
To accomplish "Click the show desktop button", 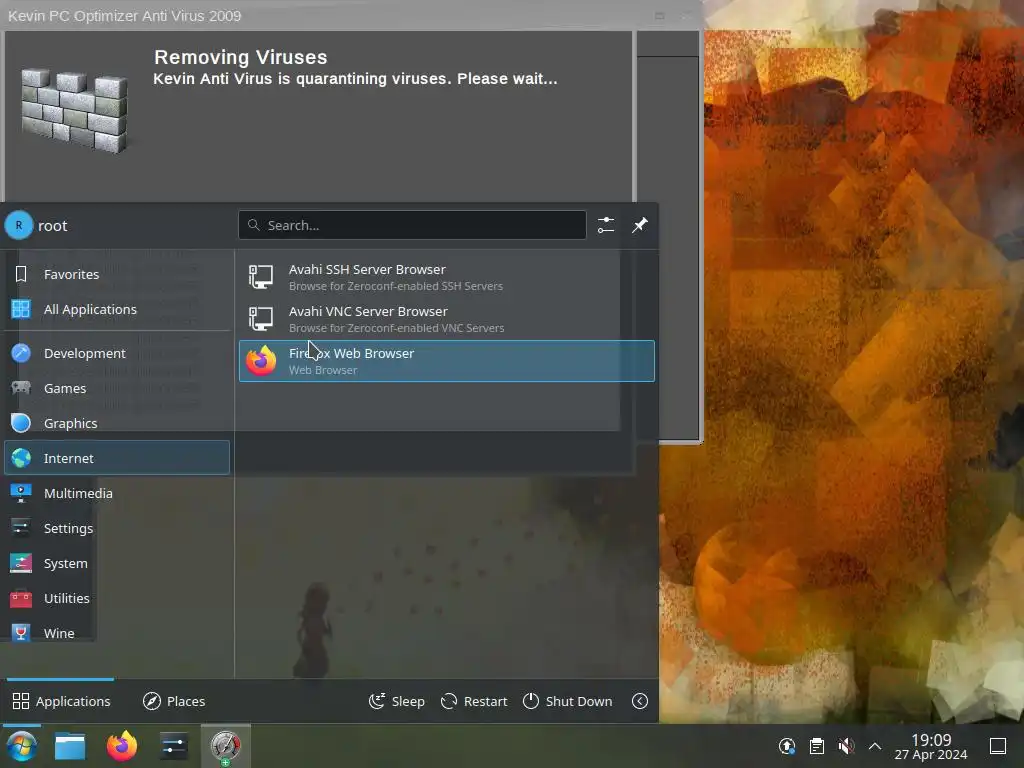I will click(998, 746).
